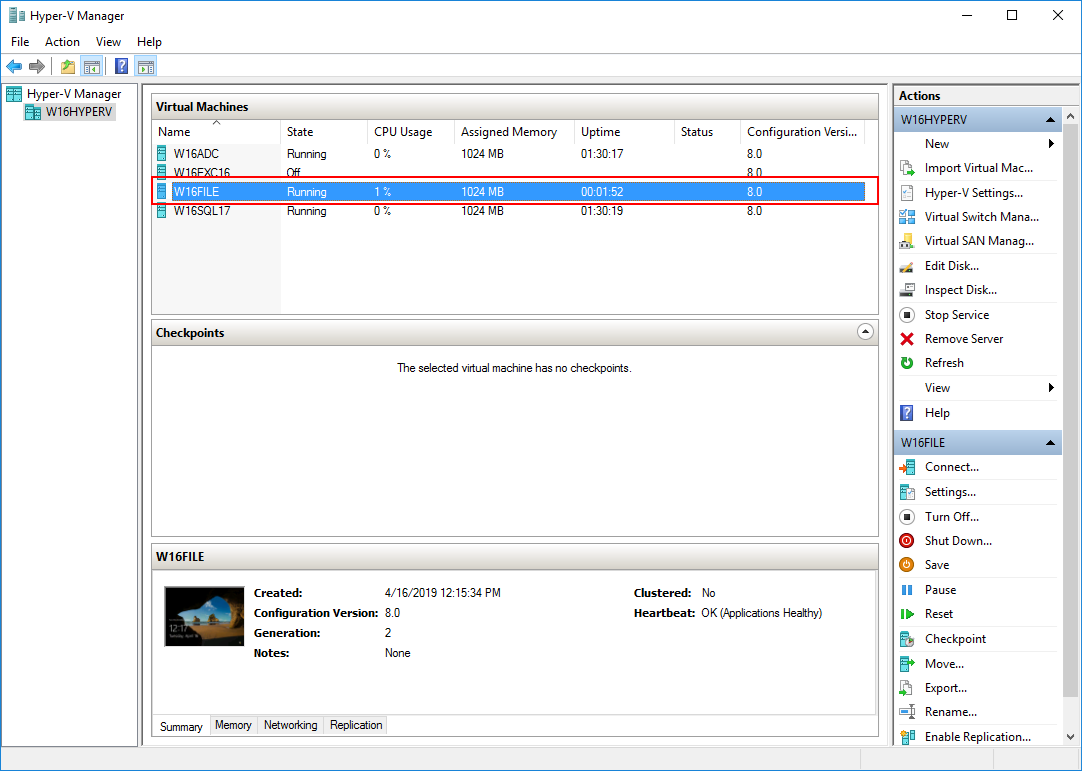Switch to the Memory tab
Image resolution: width=1082 pixels, height=771 pixels.
233,725
